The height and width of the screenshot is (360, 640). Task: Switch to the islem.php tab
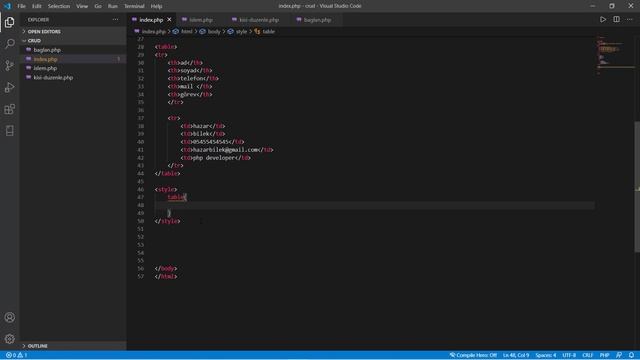click(x=201, y=20)
